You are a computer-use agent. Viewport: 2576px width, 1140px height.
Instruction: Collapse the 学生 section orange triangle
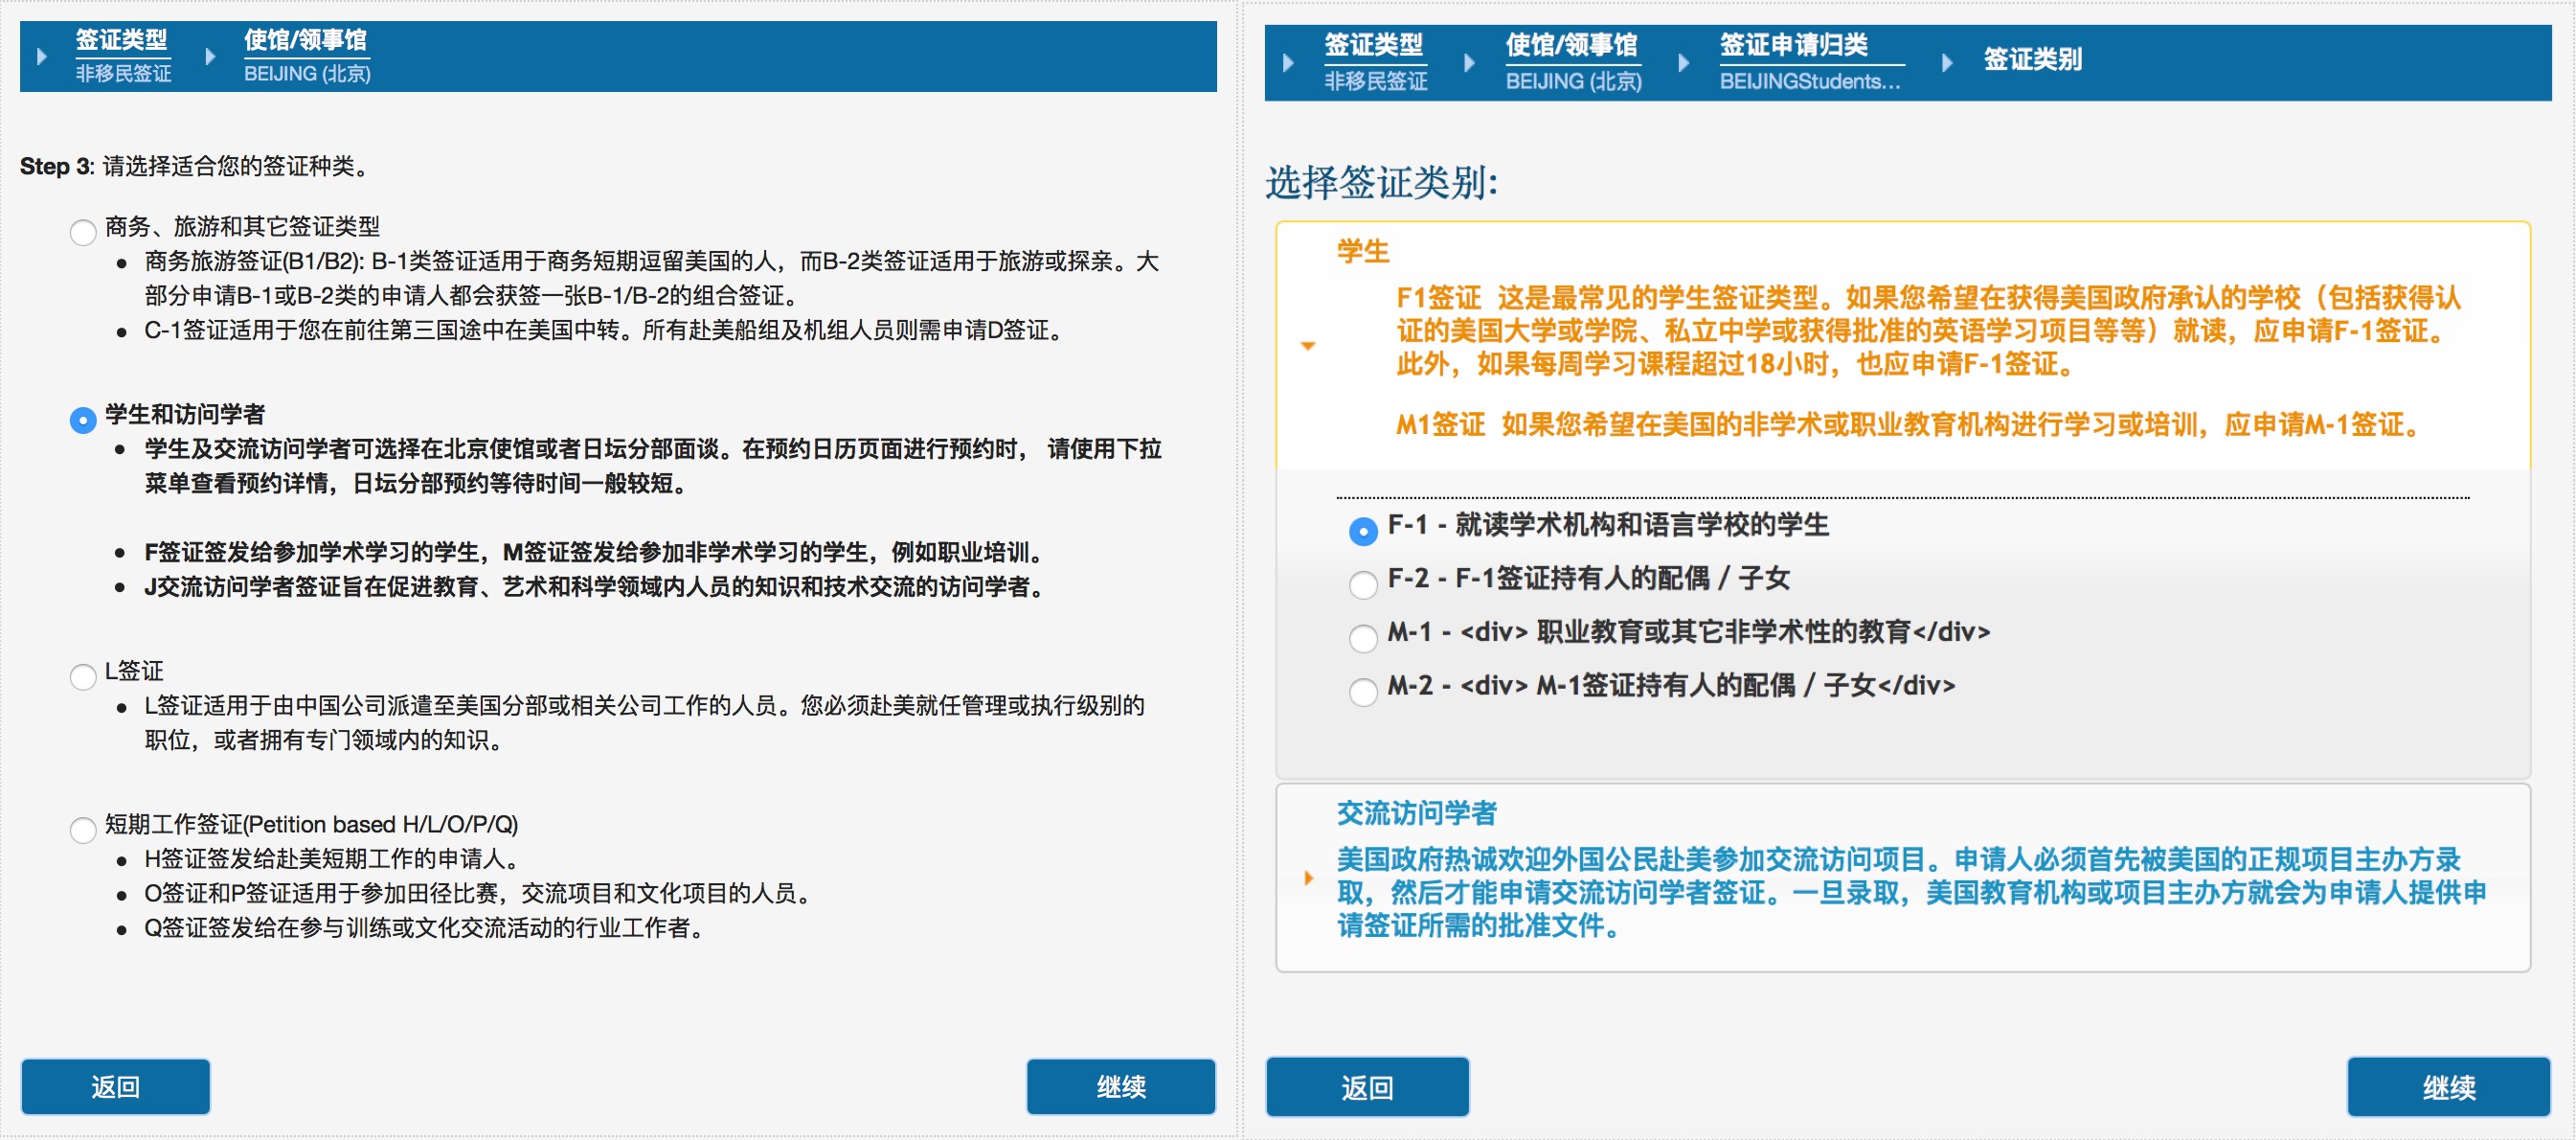pyautogui.click(x=1308, y=346)
